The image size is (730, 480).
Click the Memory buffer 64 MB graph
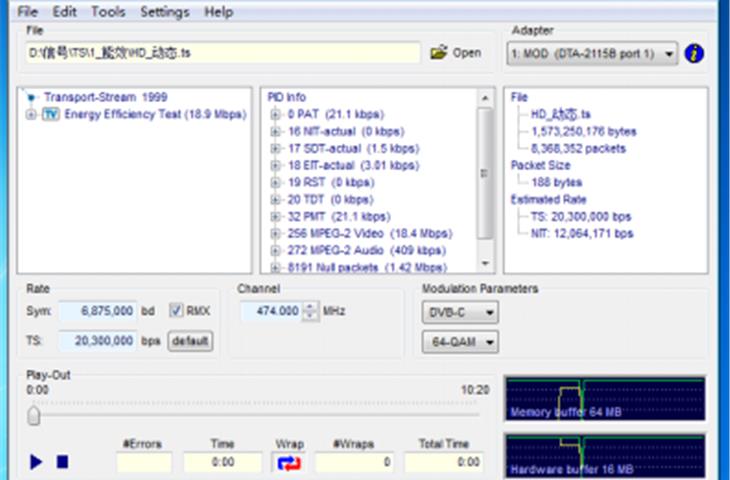[x=605, y=399]
